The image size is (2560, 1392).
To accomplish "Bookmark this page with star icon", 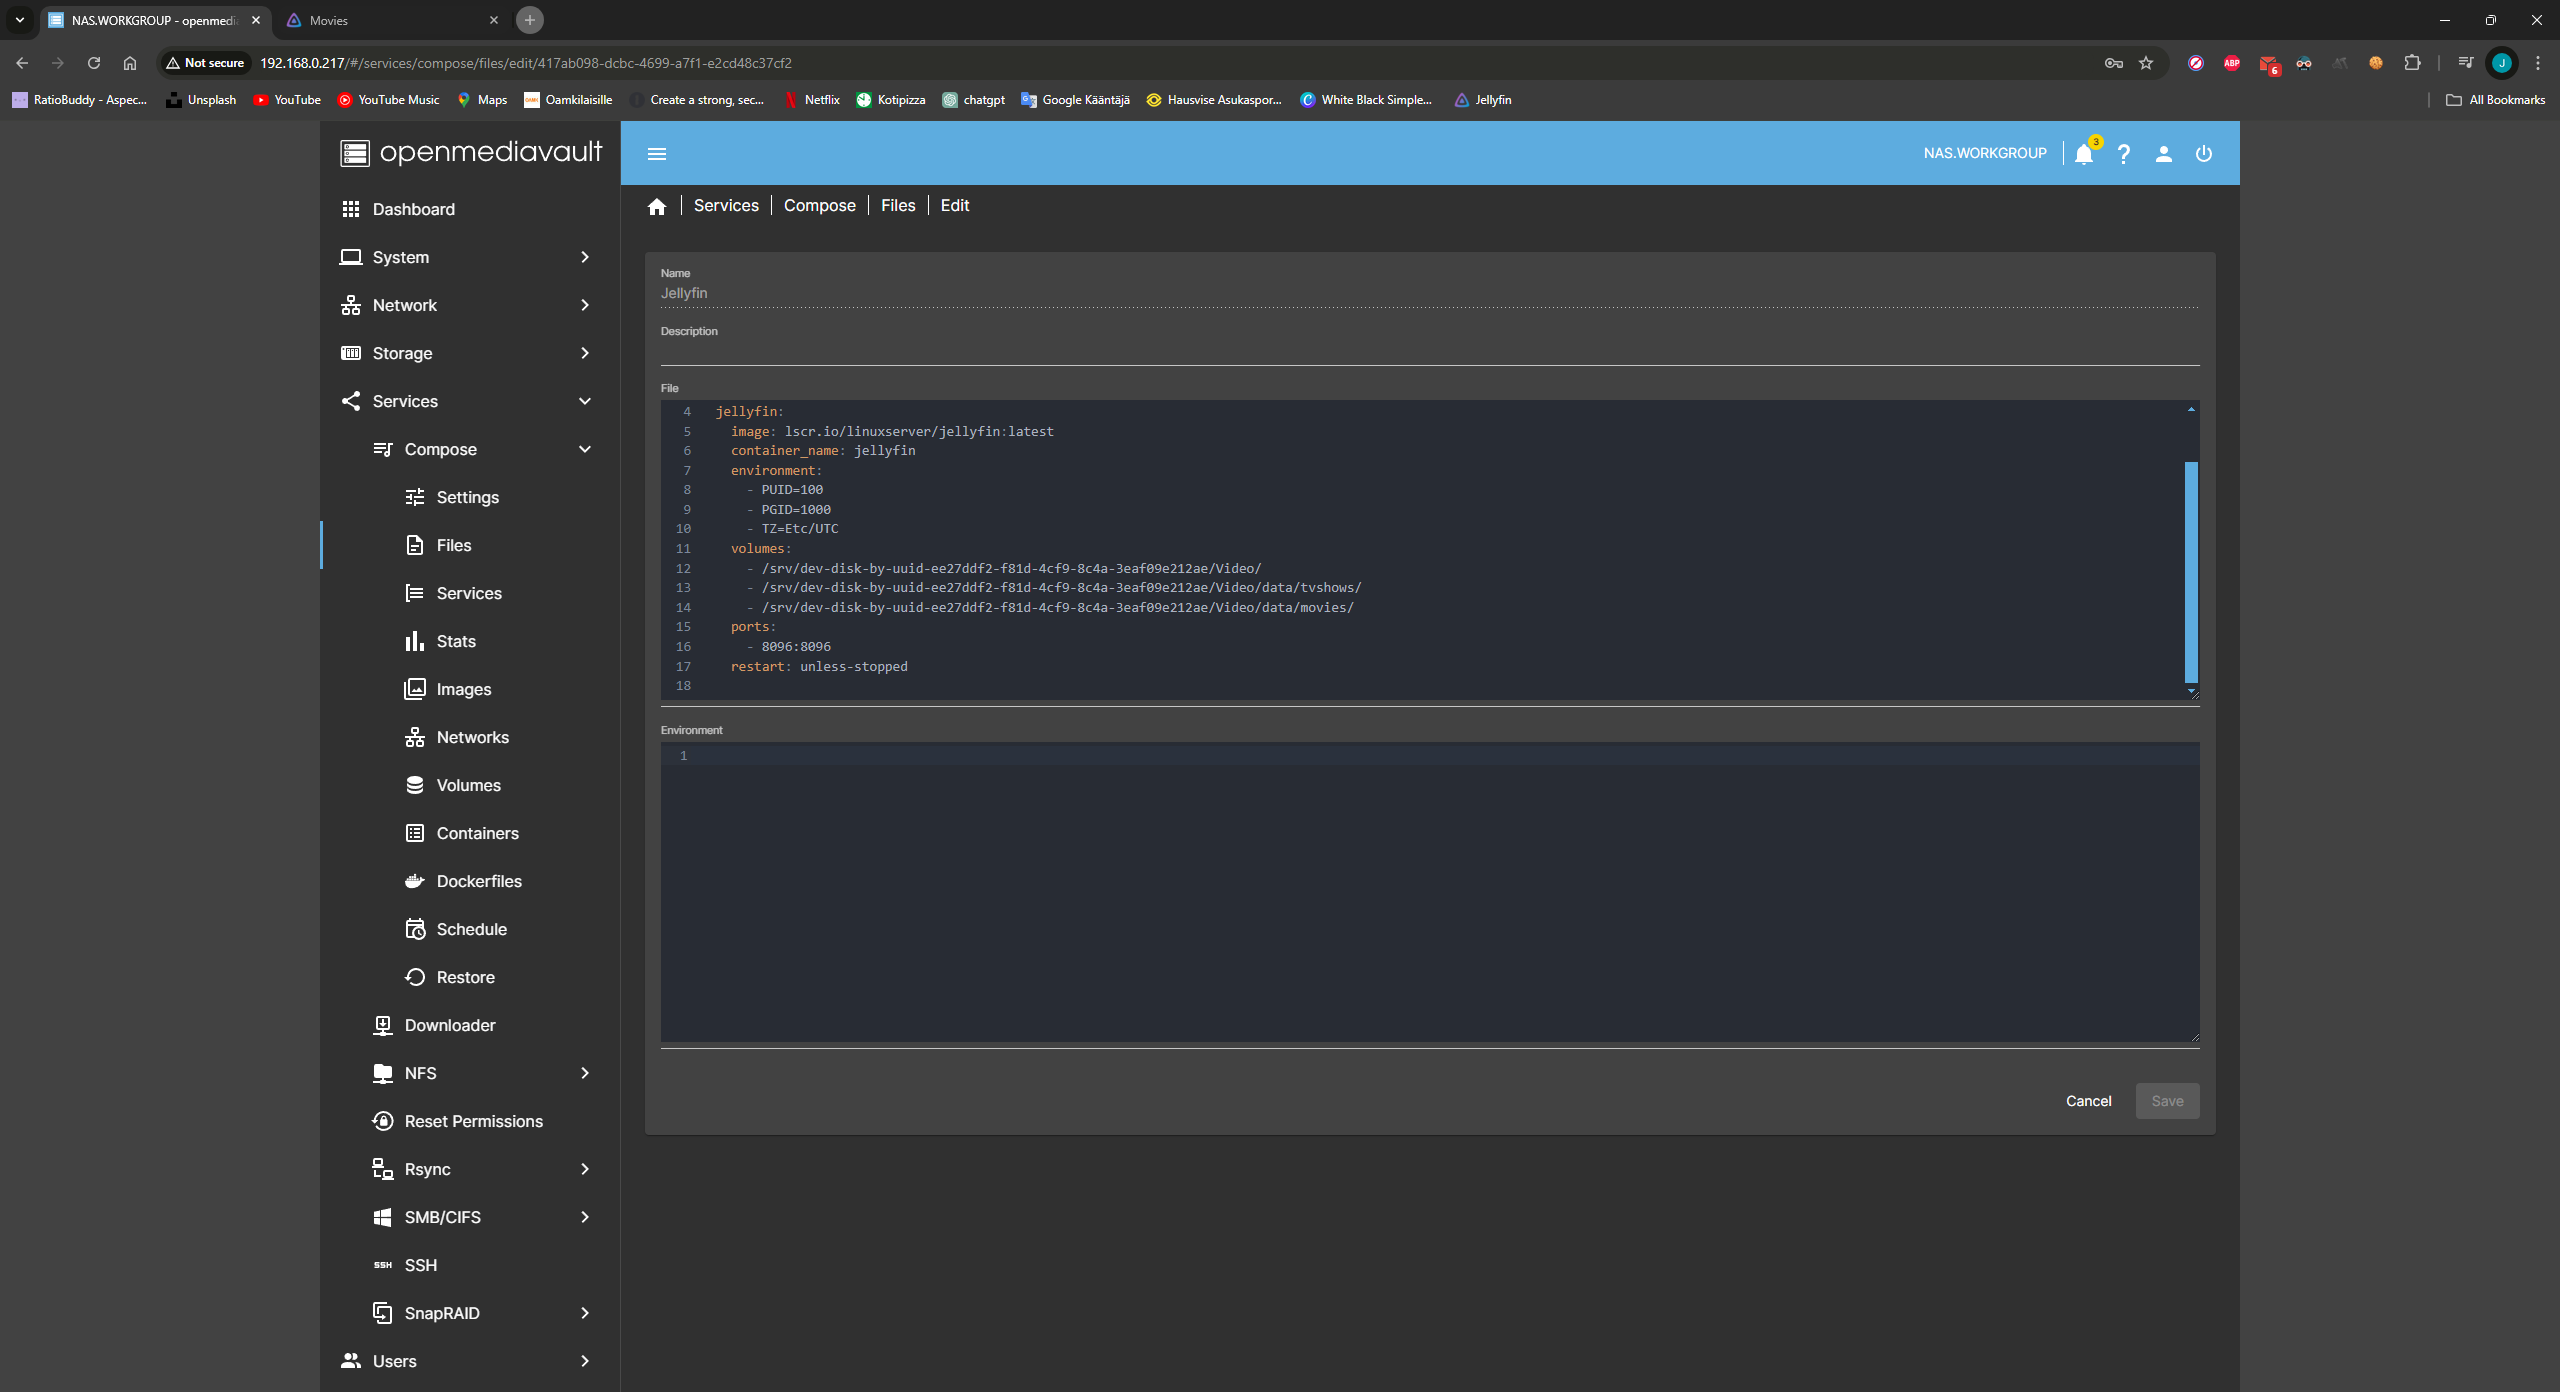I will pyautogui.click(x=2146, y=63).
